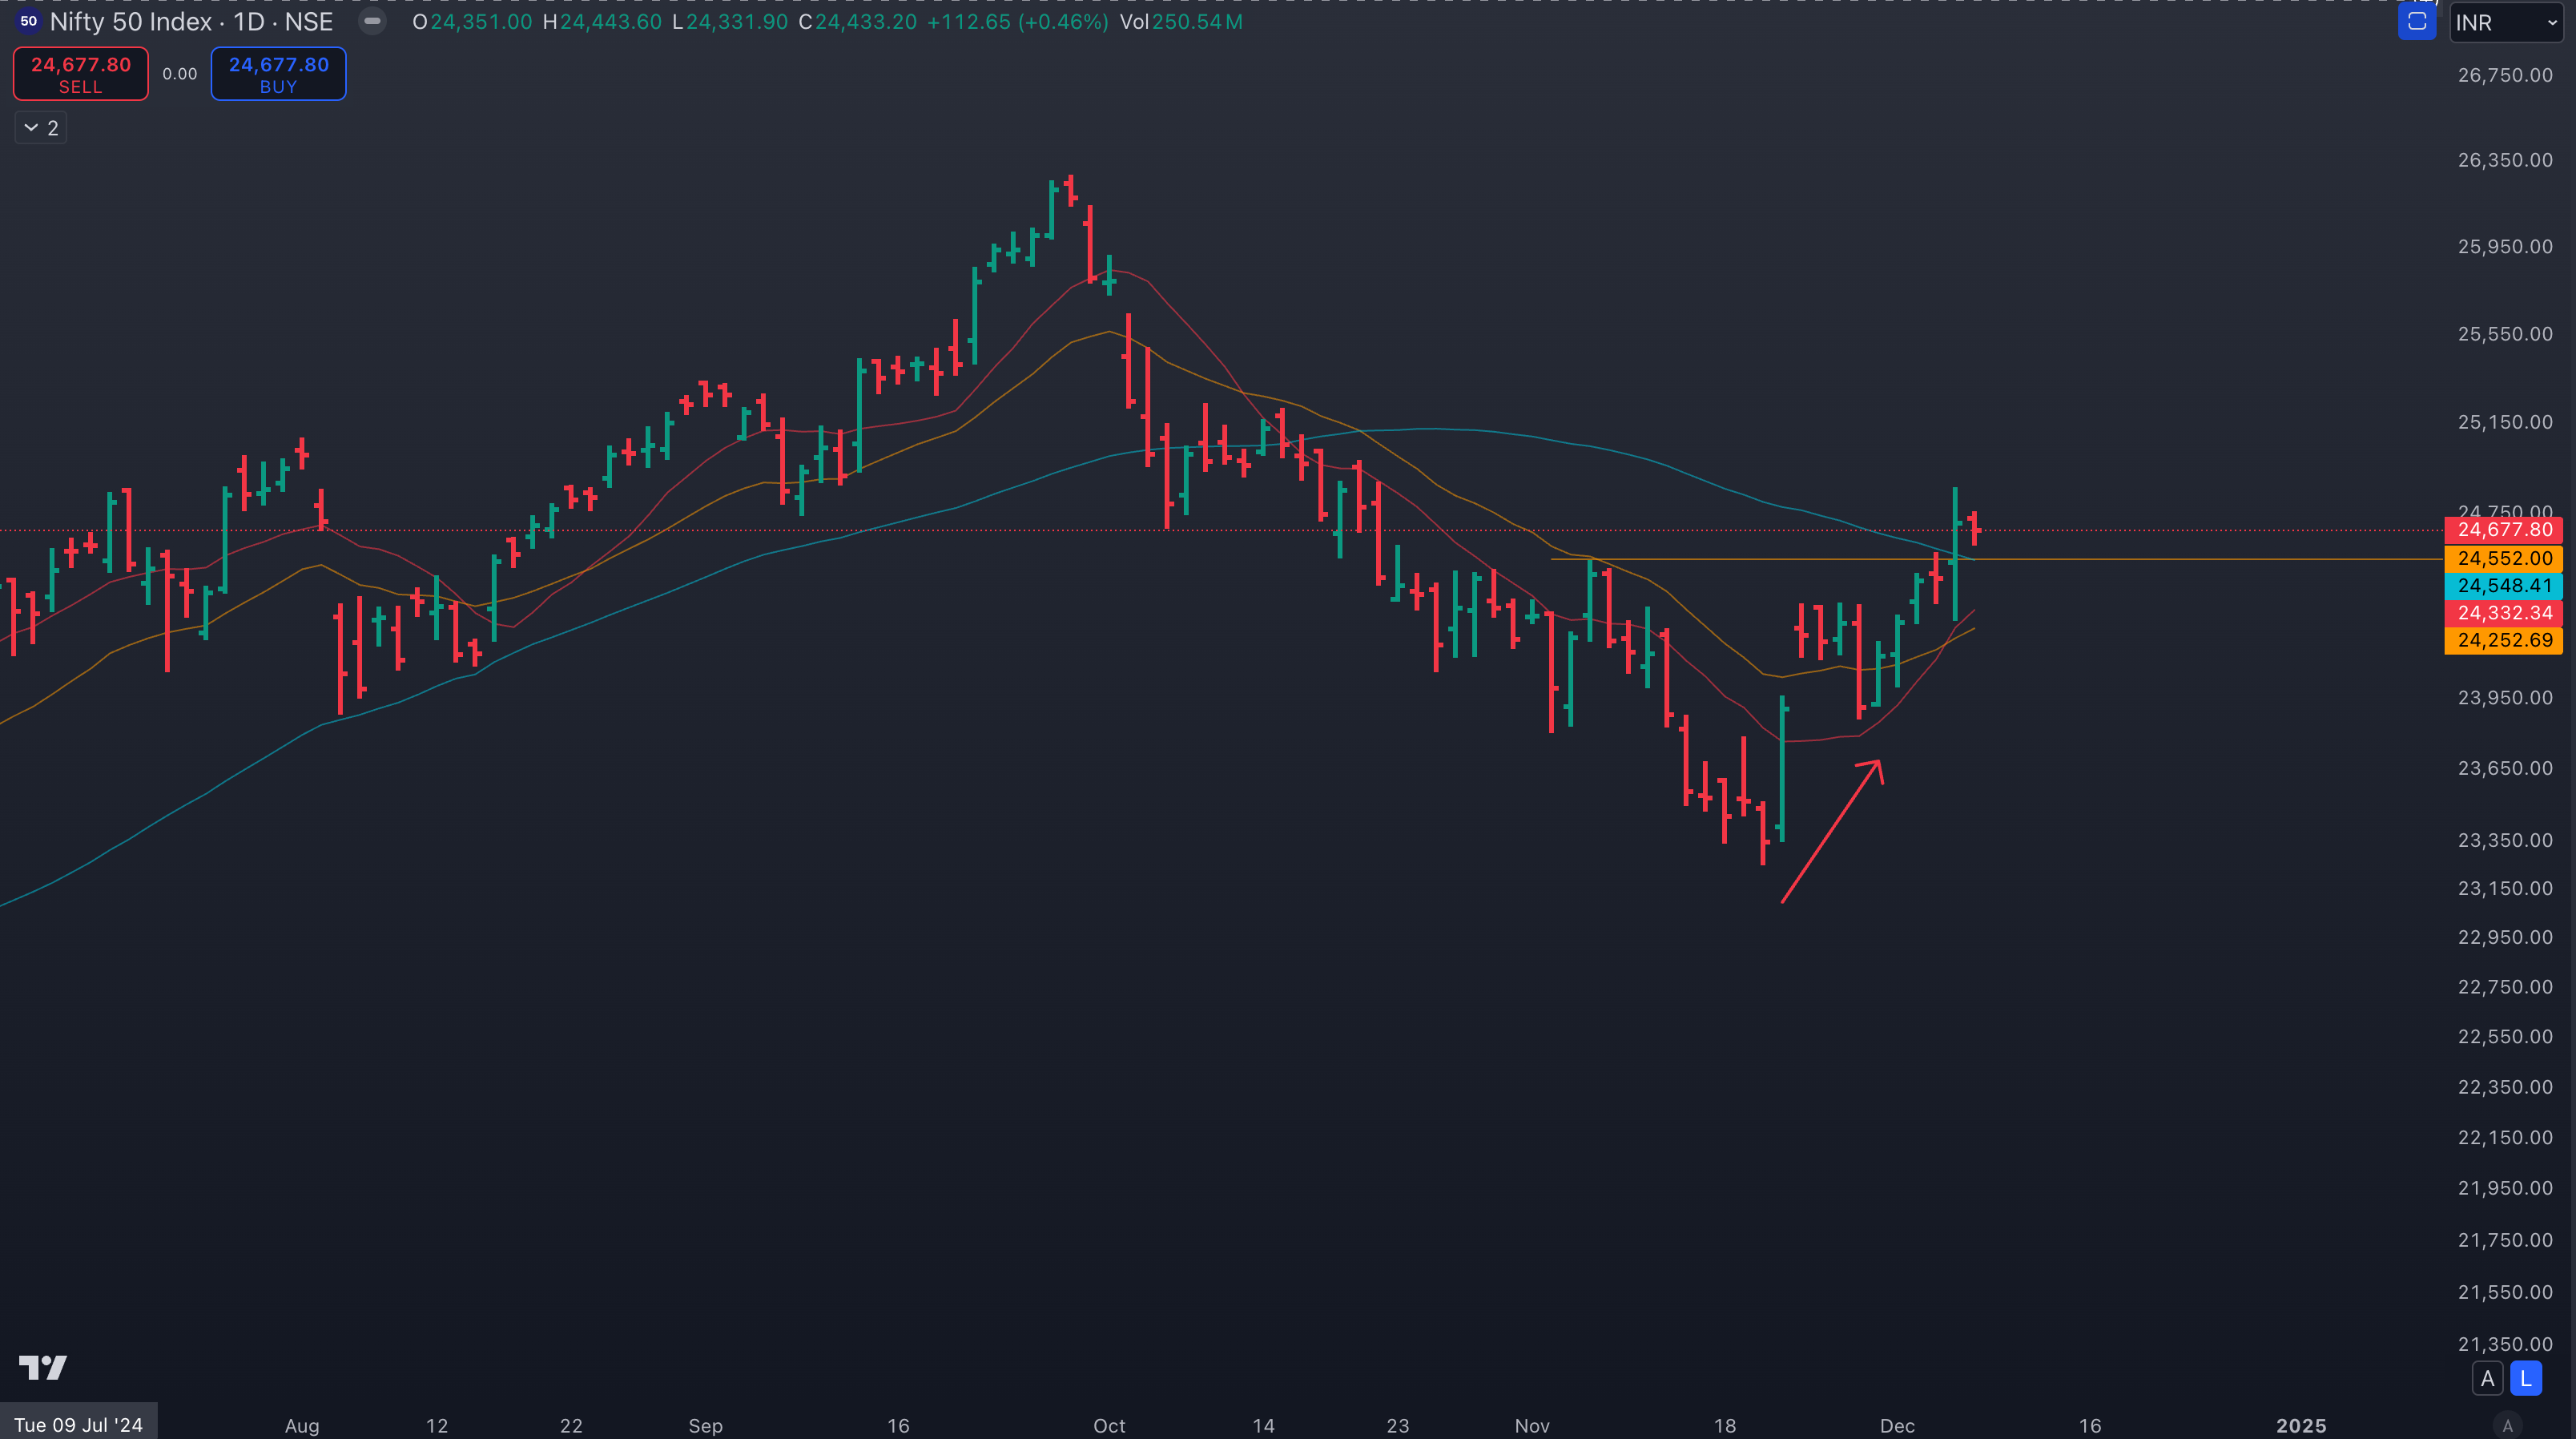Click the blue BUY 24,677.80 button
The image size is (2576, 1439).
tap(279, 74)
